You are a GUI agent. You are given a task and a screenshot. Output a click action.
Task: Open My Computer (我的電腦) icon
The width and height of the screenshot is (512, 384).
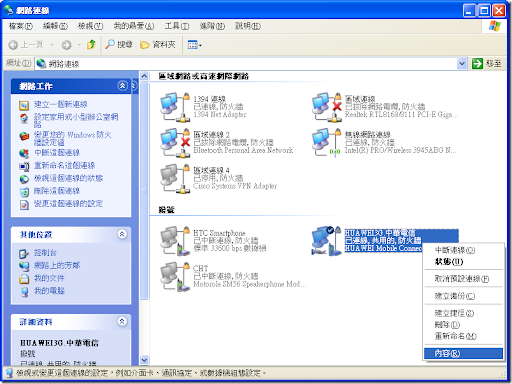24,291
